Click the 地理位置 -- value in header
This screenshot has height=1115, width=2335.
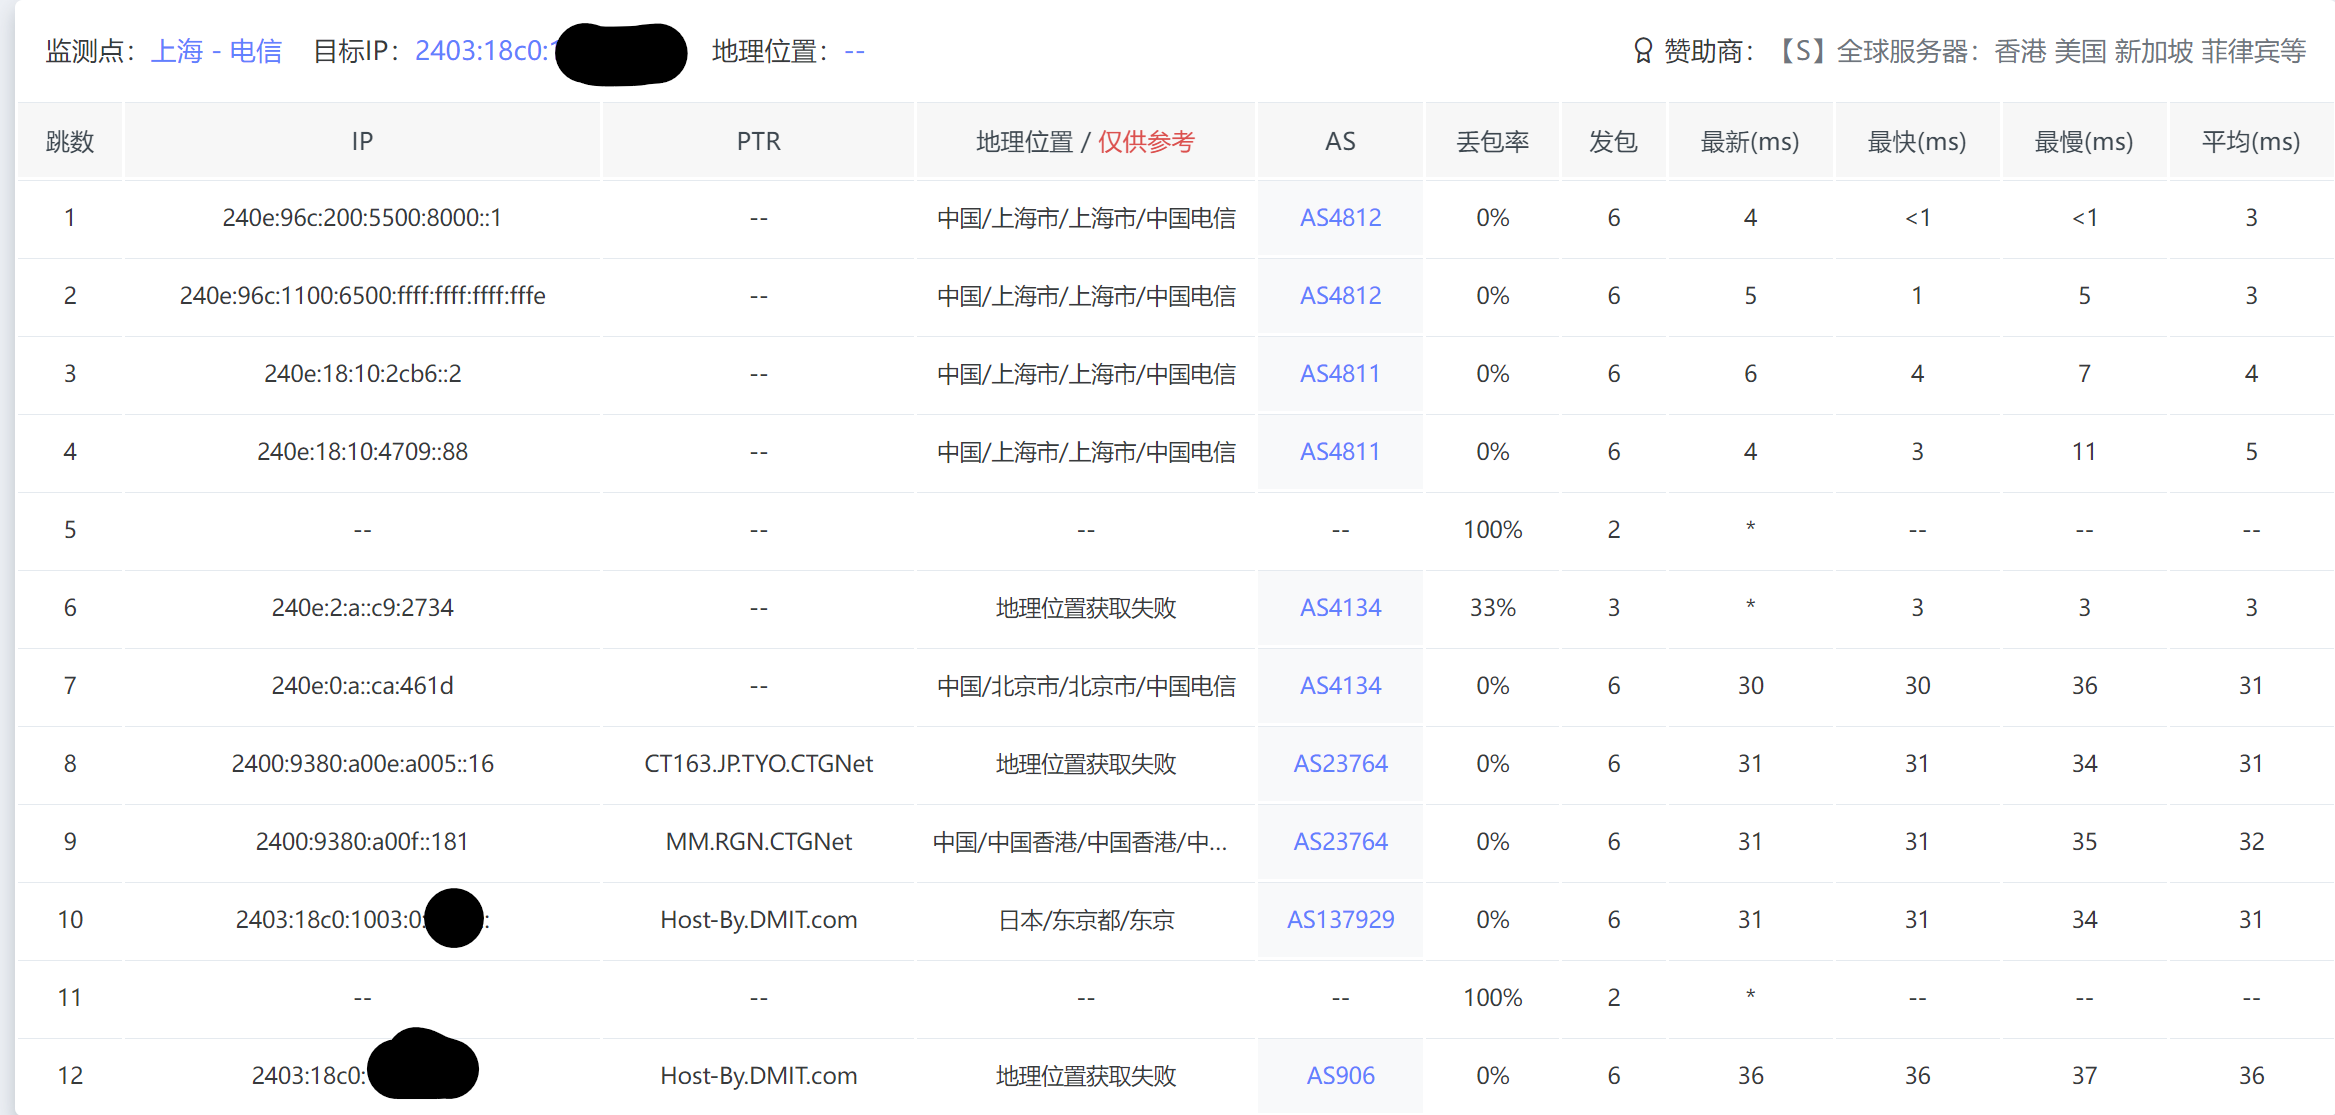pyautogui.click(x=854, y=51)
